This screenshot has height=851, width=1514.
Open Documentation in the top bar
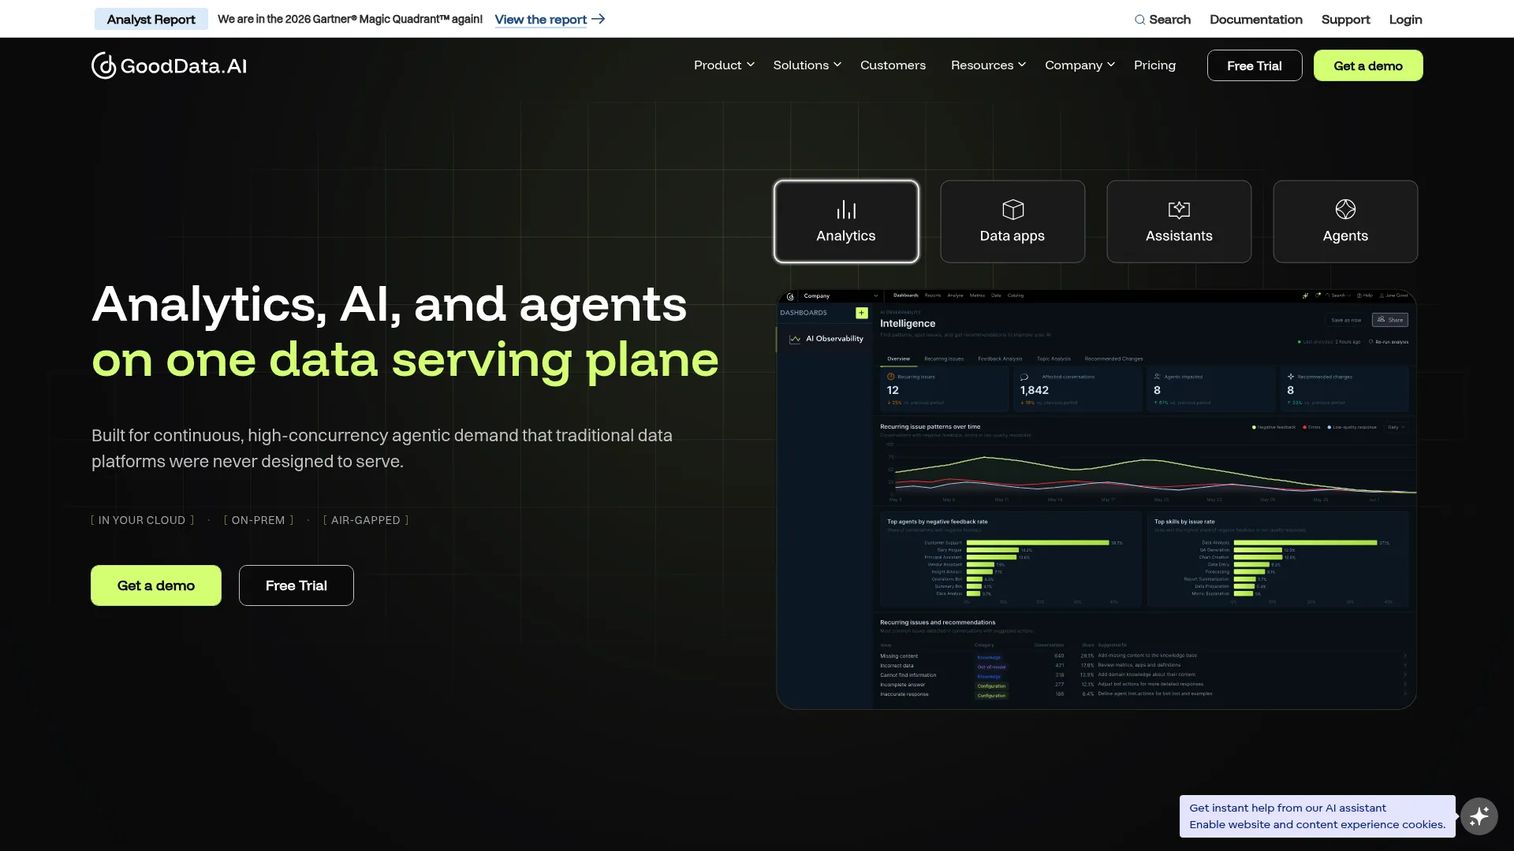pyautogui.click(x=1256, y=19)
